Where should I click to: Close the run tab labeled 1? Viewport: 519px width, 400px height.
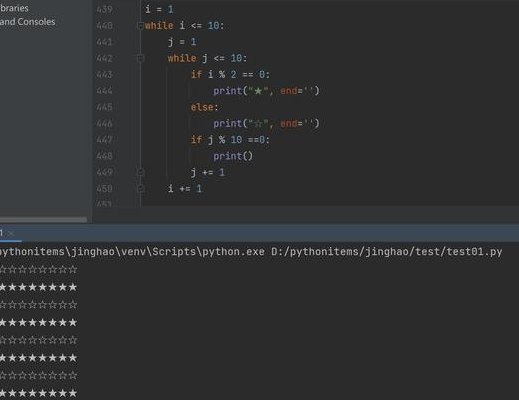coord(11,234)
